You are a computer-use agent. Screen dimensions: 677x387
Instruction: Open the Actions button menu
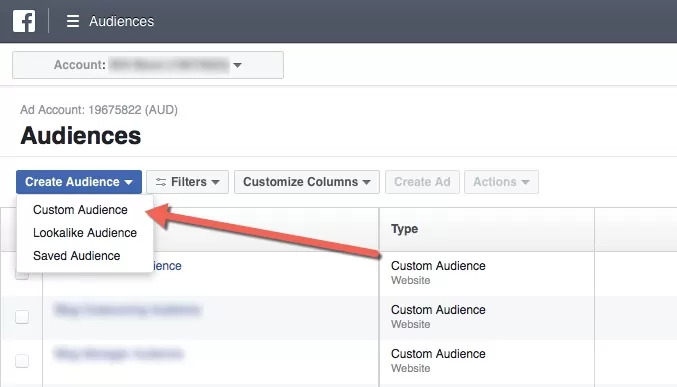[x=501, y=182]
